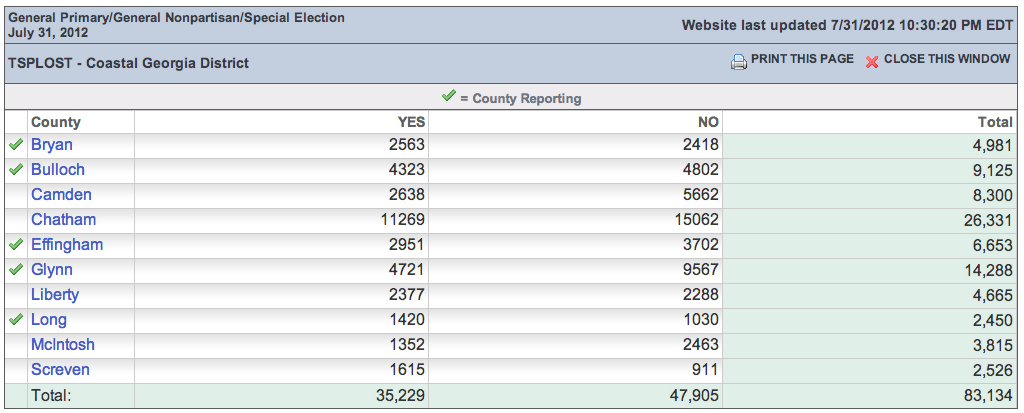Click the green checkmark beside Glynn
This screenshot has height=413, width=1024.
click(15, 270)
